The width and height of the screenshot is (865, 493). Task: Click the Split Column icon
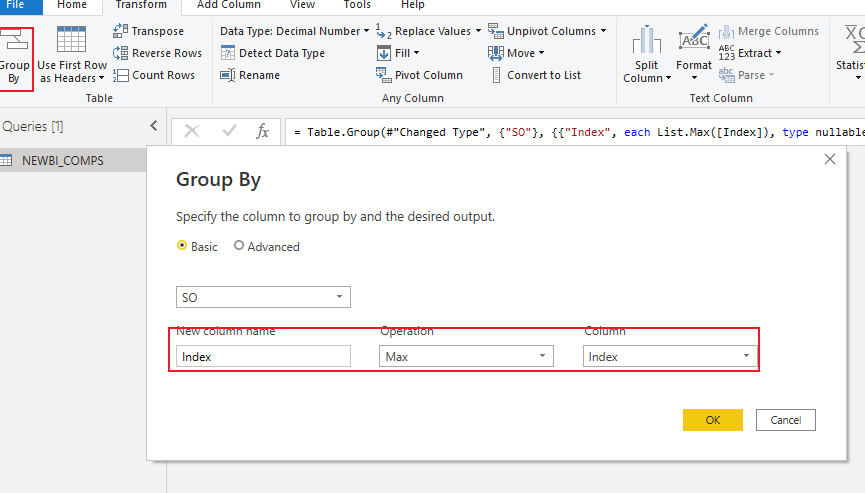[x=647, y=40]
